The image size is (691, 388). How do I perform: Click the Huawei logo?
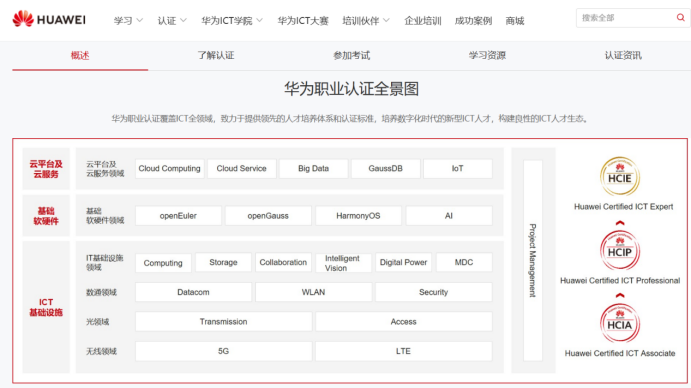coord(49,19)
